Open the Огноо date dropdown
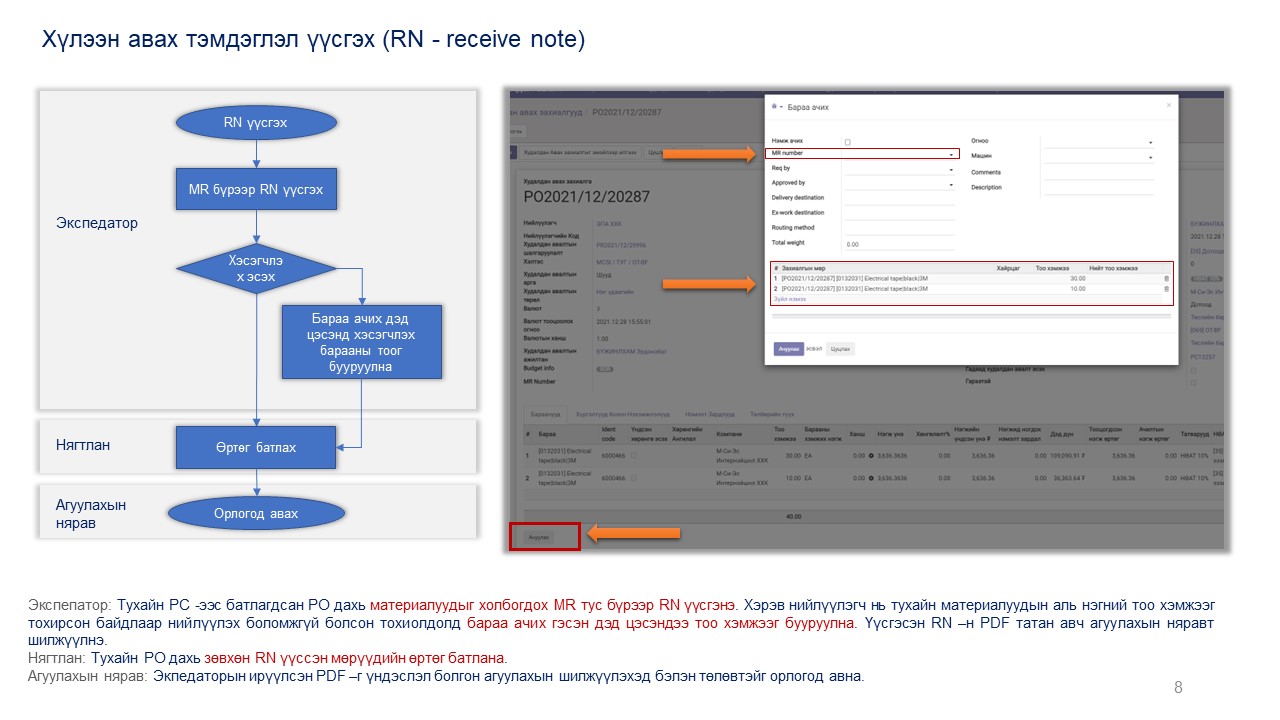 click(x=1150, y=142)
